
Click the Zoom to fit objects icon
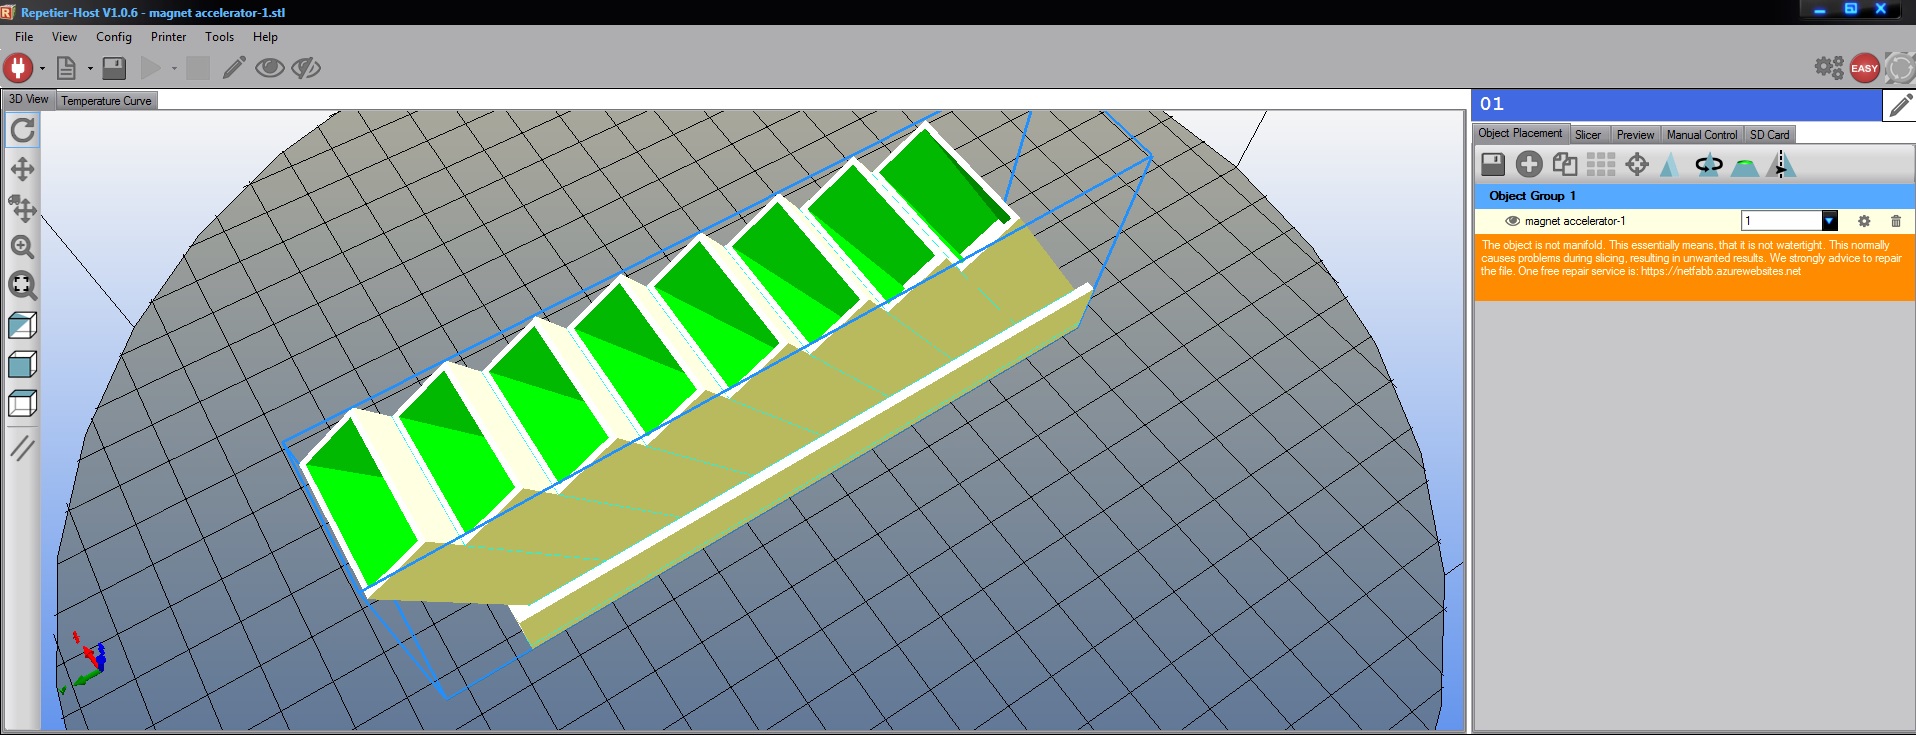pos(22,286)
